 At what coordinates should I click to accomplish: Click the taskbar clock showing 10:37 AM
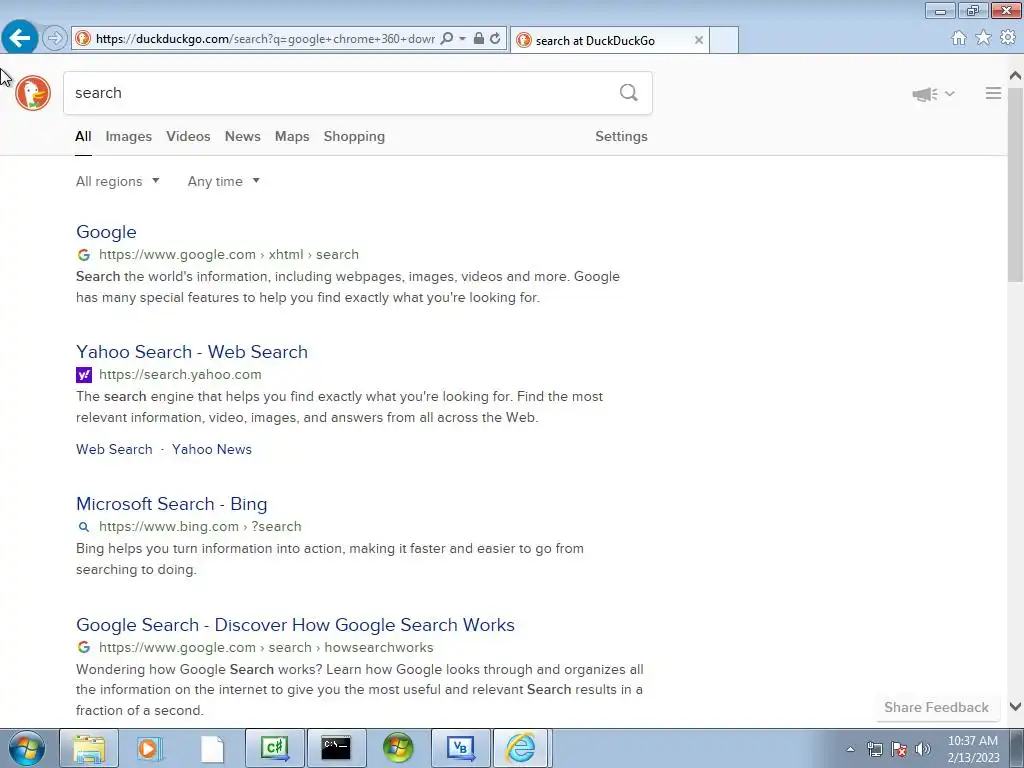pos(973,749)
